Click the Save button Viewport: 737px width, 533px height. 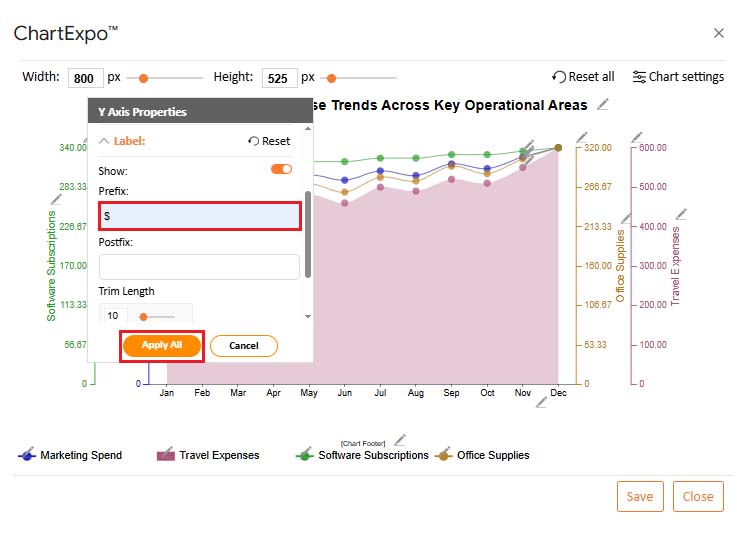point(640,496)
